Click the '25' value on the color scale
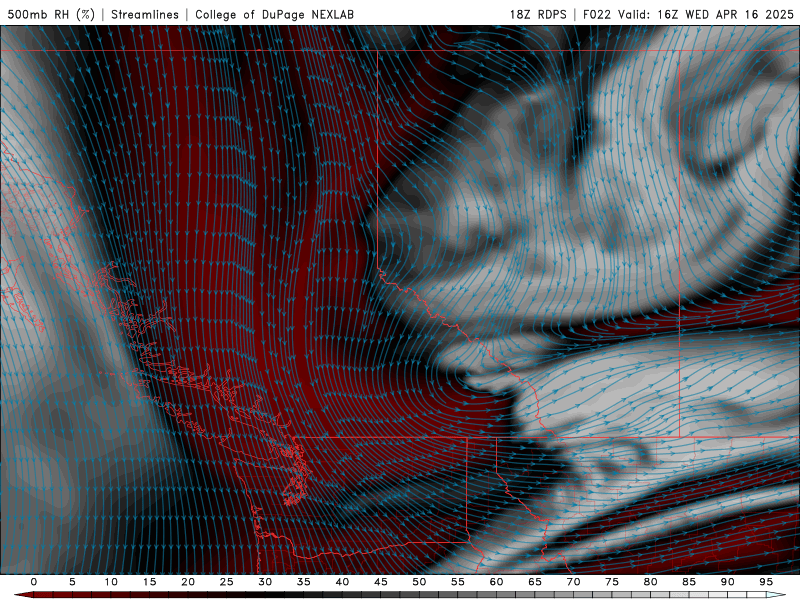Viewport: 800px width, 600px height. coord(227,582)
